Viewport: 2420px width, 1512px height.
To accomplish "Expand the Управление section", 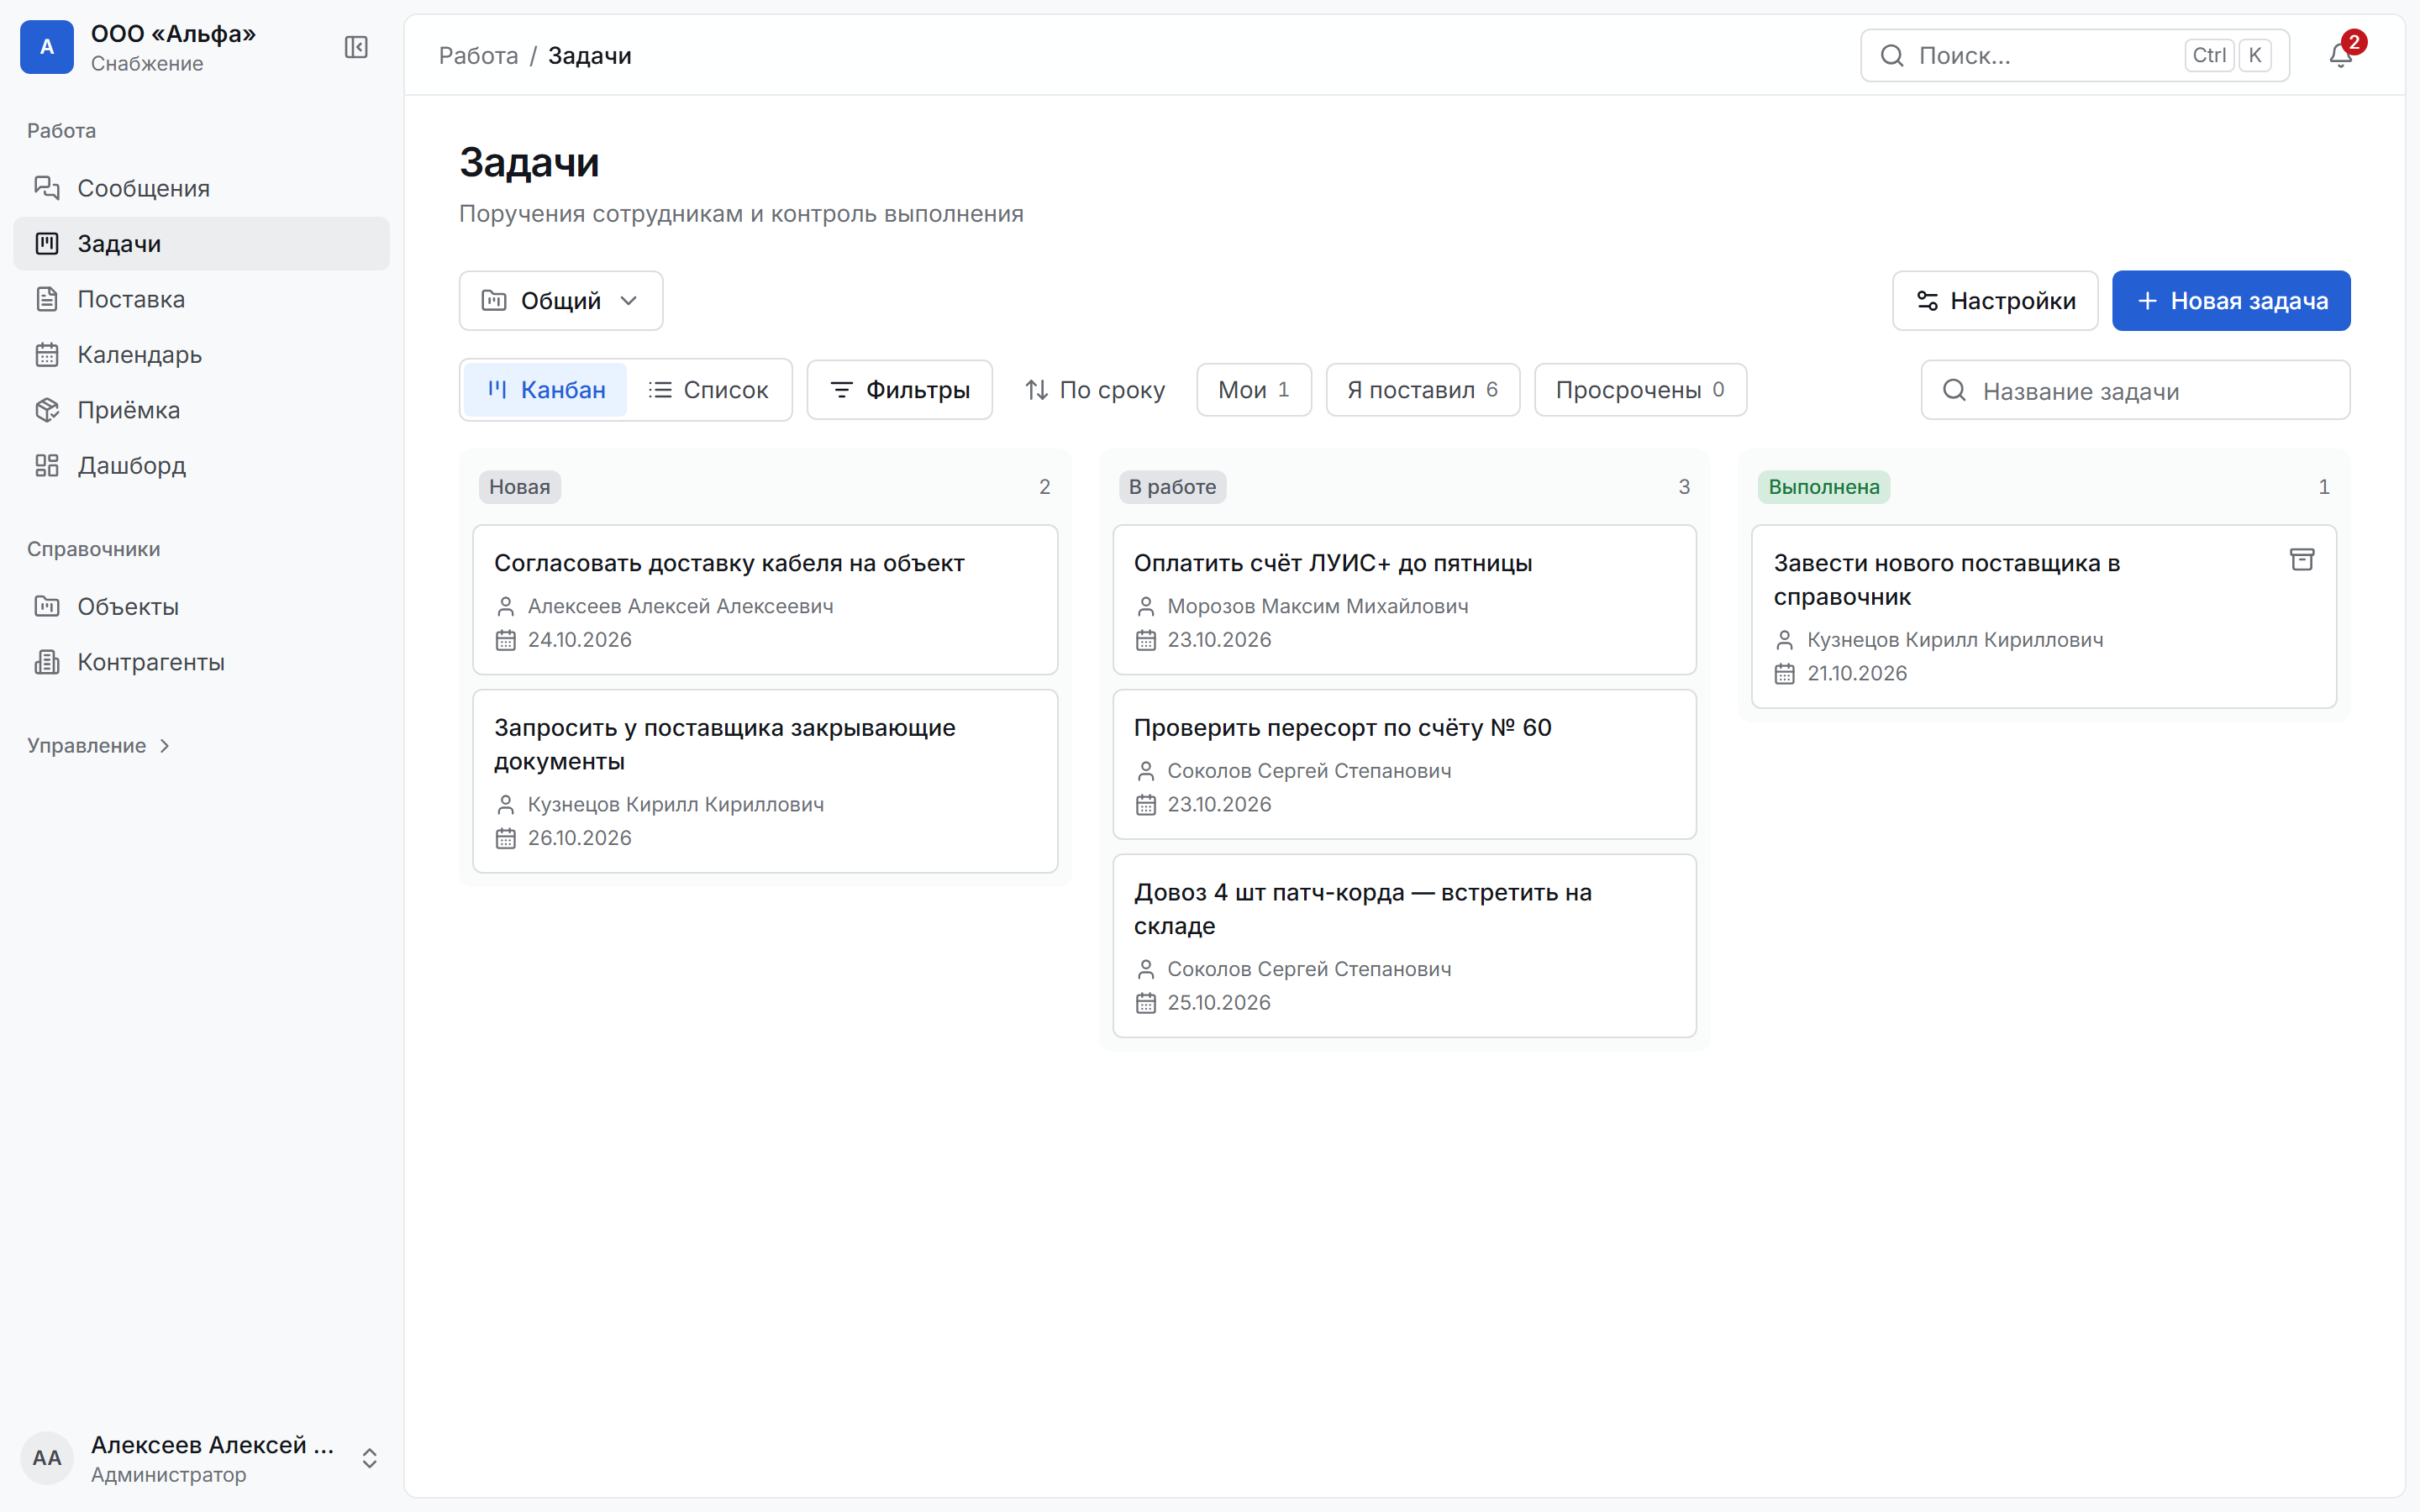I will [99, 746].
